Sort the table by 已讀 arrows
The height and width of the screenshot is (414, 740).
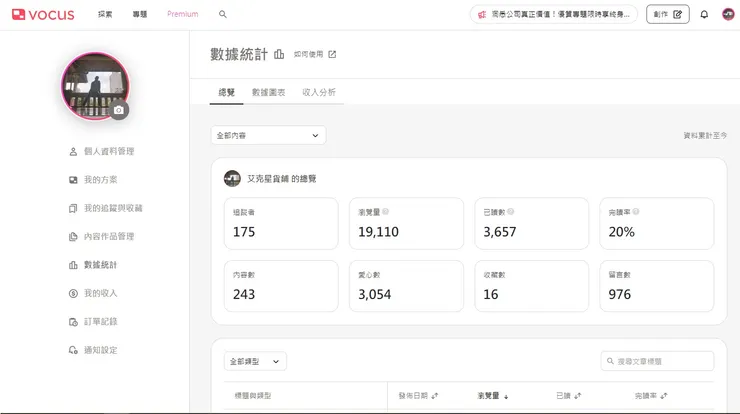click(578, 396)
